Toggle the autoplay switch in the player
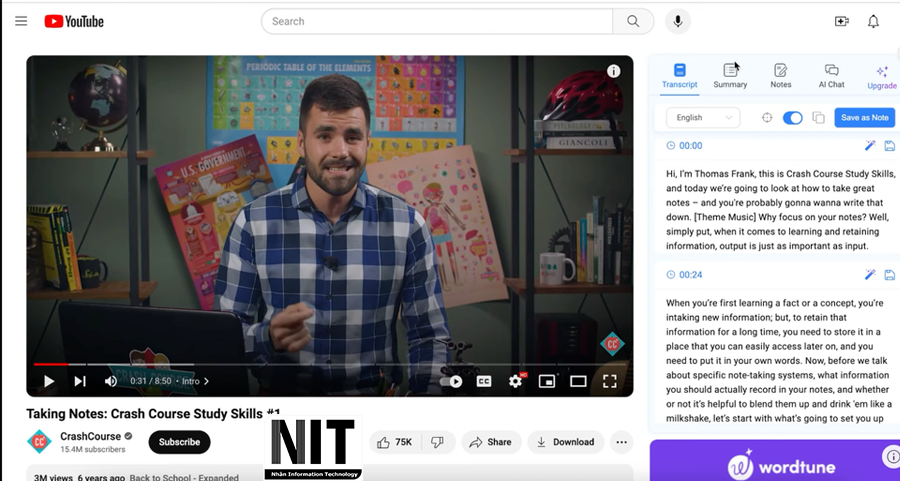The height and width of the screenshot is (481, 900). [451, 381]
